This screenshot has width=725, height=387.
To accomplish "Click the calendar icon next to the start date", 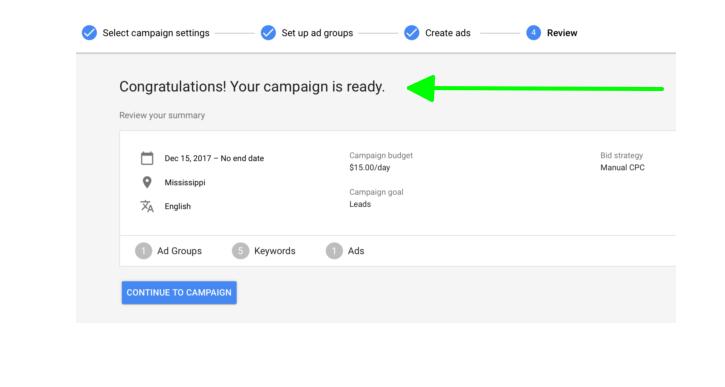I will (x=147, y=158).
